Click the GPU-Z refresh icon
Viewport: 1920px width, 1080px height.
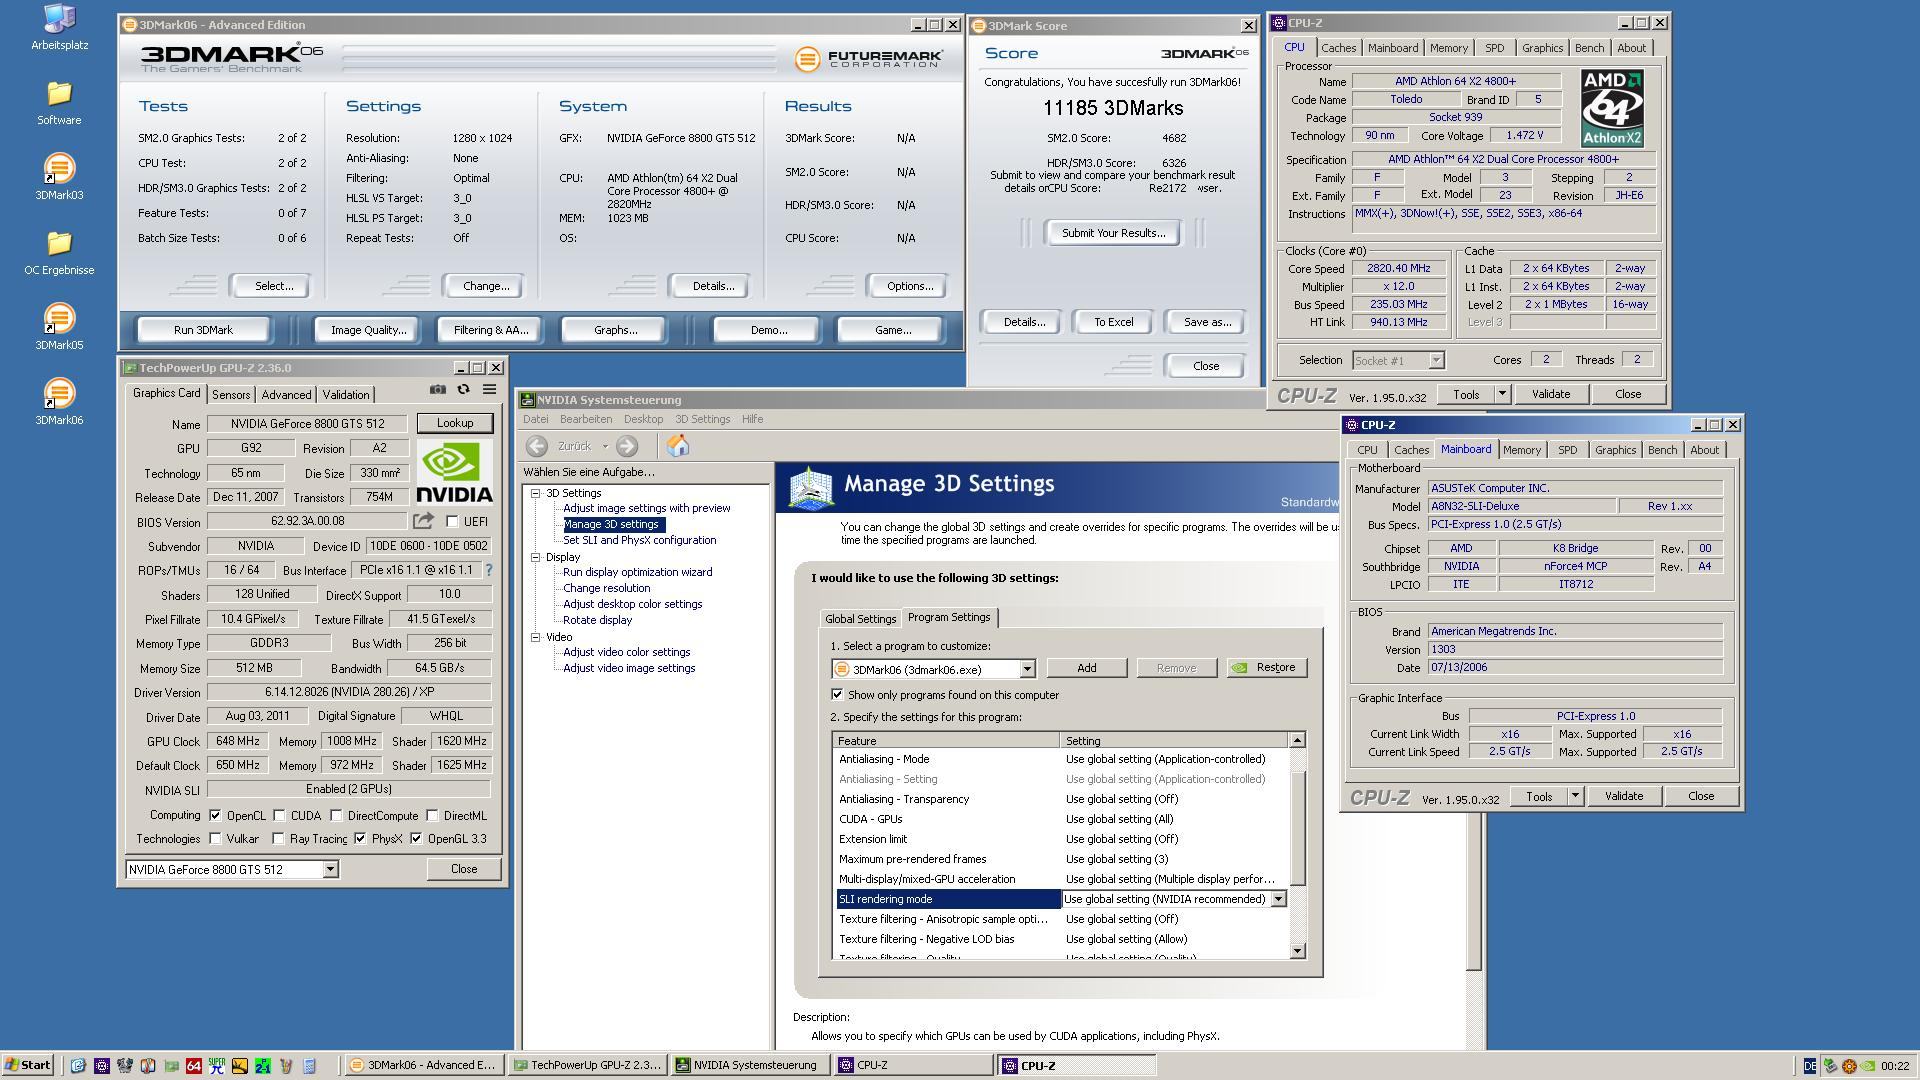click(x=463, y=390)
